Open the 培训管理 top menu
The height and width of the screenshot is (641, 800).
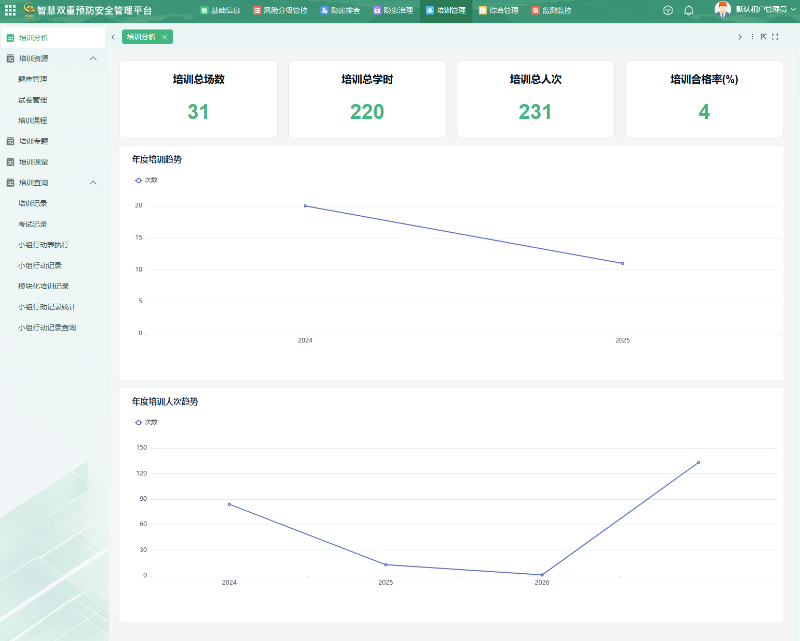click(446, 10)
